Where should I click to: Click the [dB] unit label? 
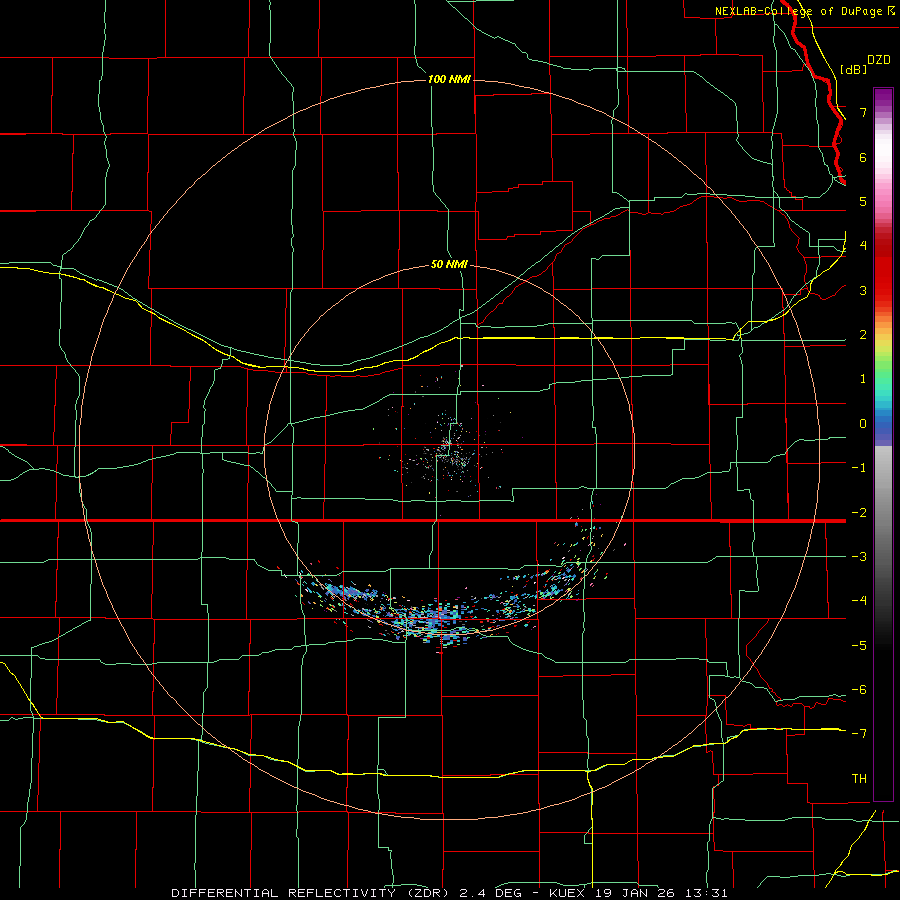coord(854,69)
